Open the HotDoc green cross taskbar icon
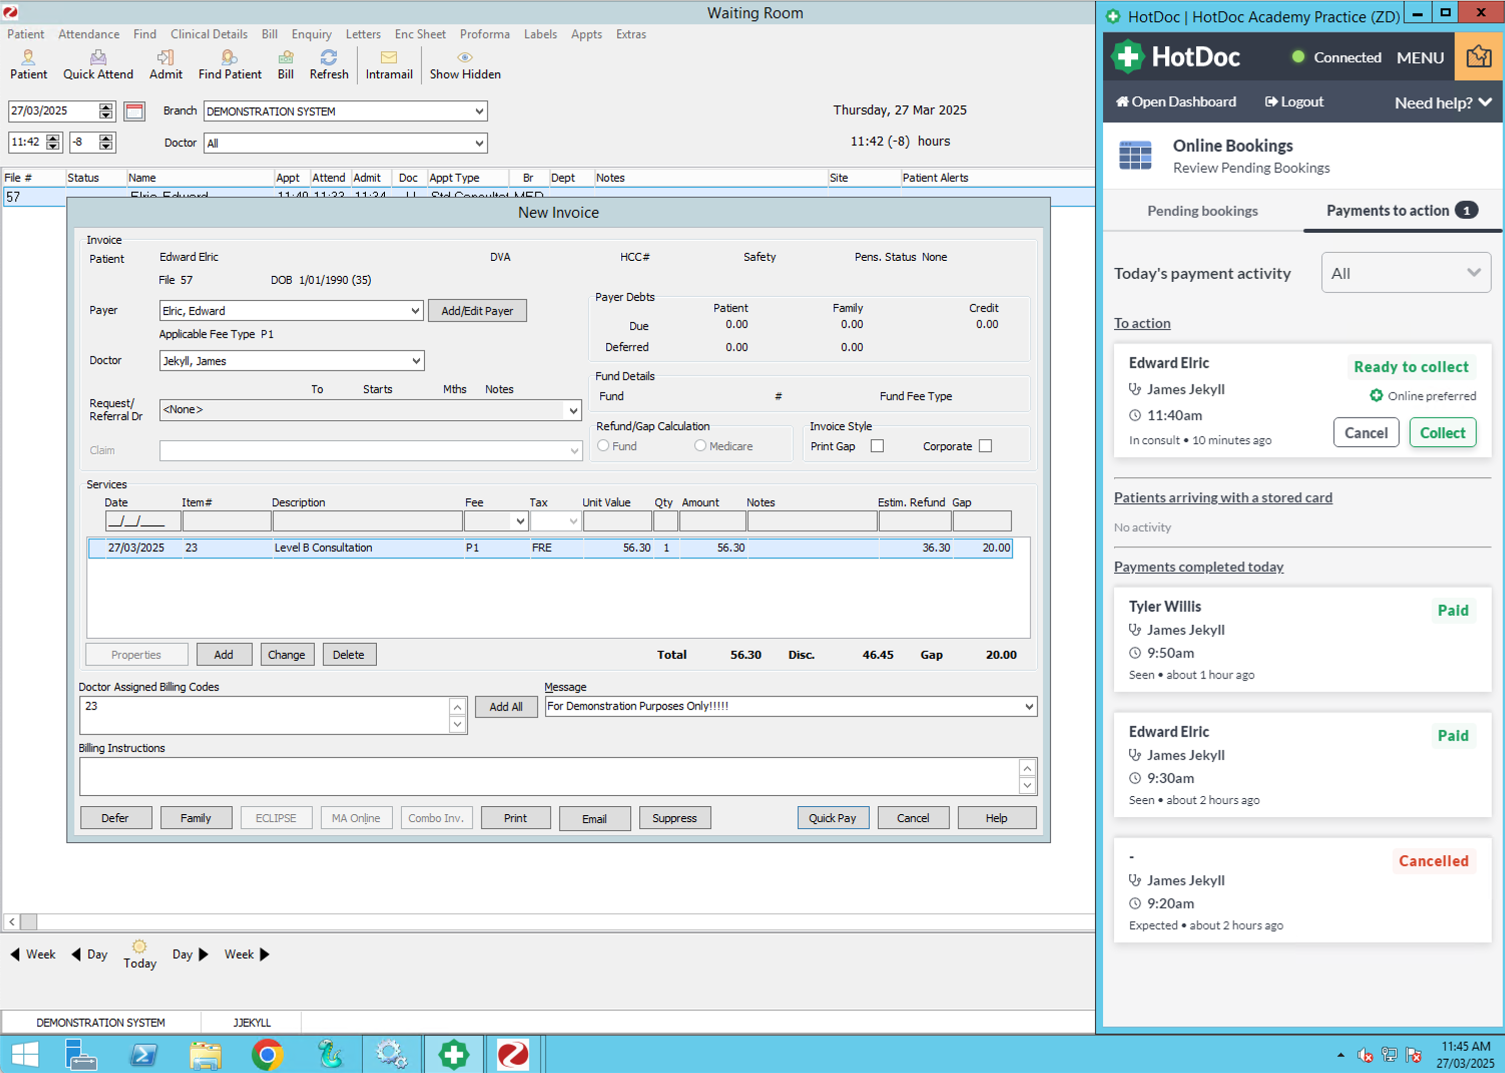Image resolution: width=1505 pixels, height=1073 pixels. click(x=454, y=1055)
